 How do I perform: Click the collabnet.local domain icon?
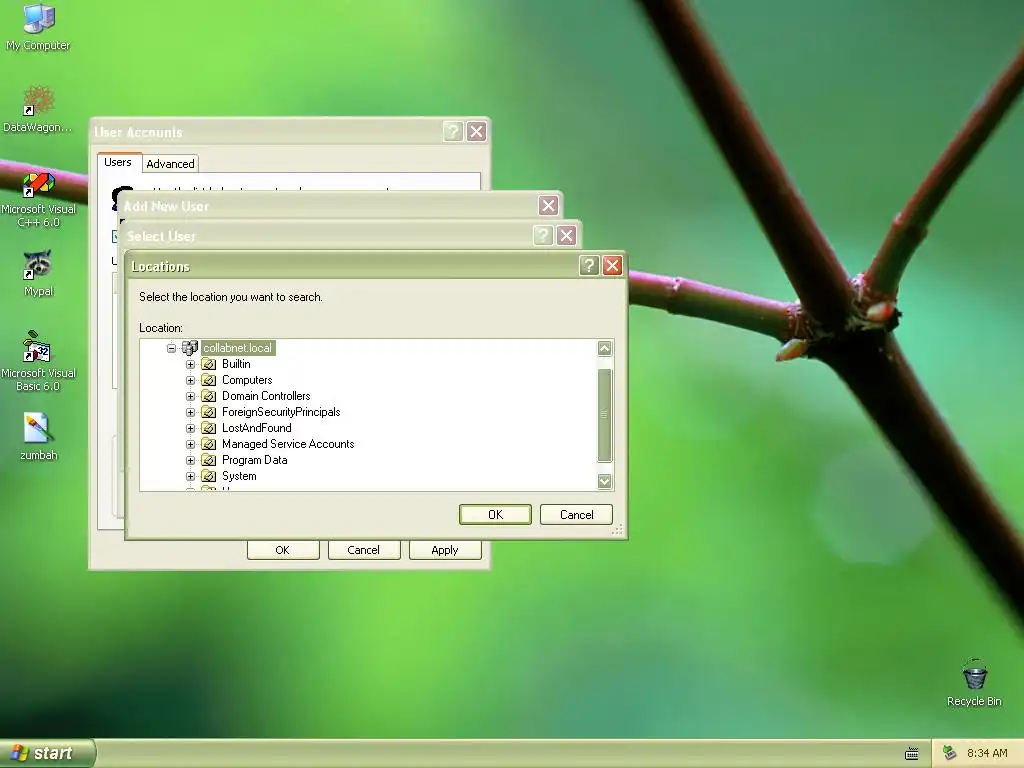(189, 348)
